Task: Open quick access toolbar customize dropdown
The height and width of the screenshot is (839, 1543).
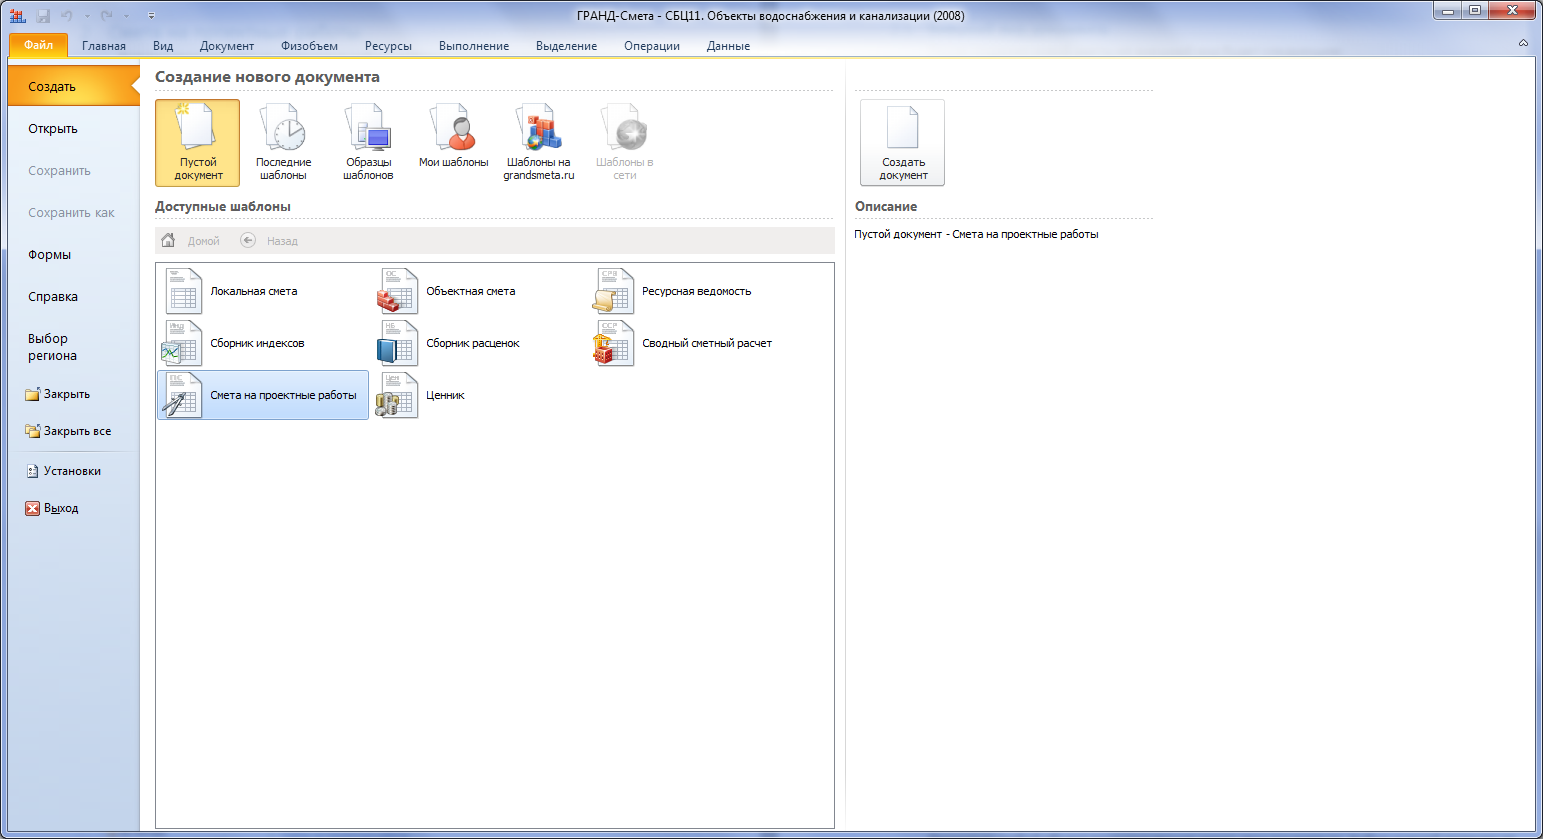Action: click(151, 16)
